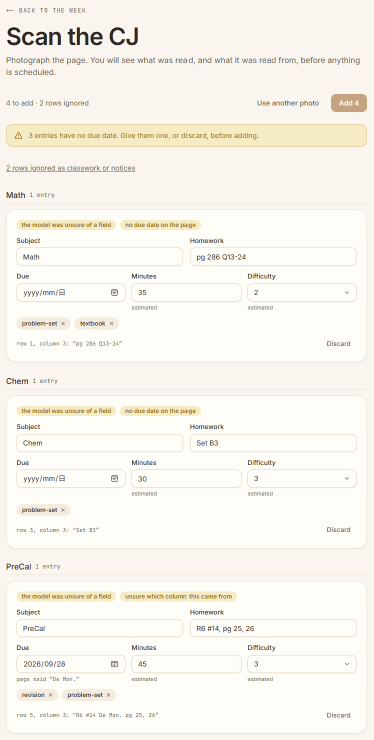Click 'no due date on the page' badge in Math card

pos(161,225)
